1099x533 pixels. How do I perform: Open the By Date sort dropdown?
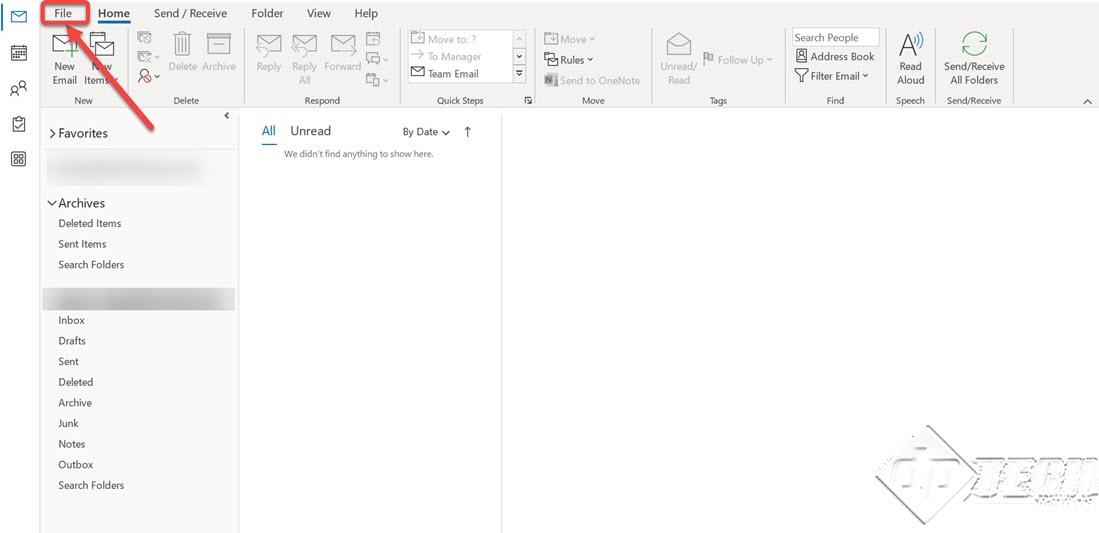pos(426,132)
